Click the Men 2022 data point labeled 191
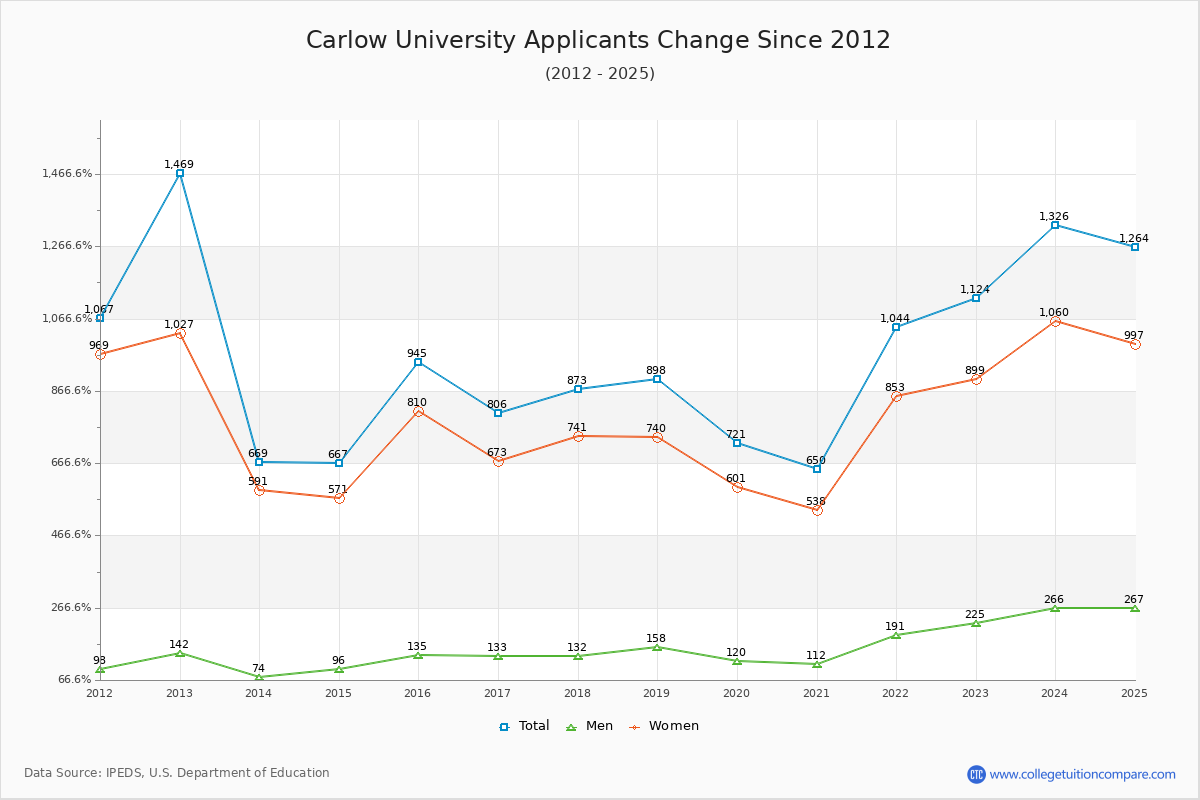This screenshot has width=1200, height=800. (896, 635)
